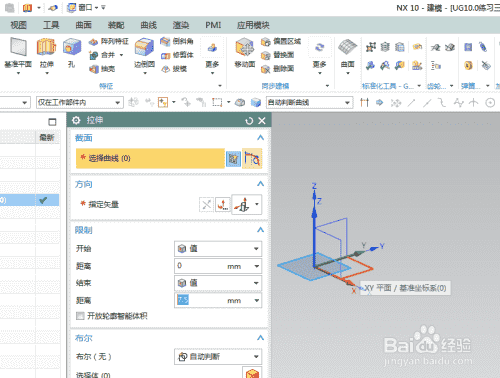500x378 pixels.
Task: Click the window (窗口) menu icon in title bar
Action: point(71,7)
